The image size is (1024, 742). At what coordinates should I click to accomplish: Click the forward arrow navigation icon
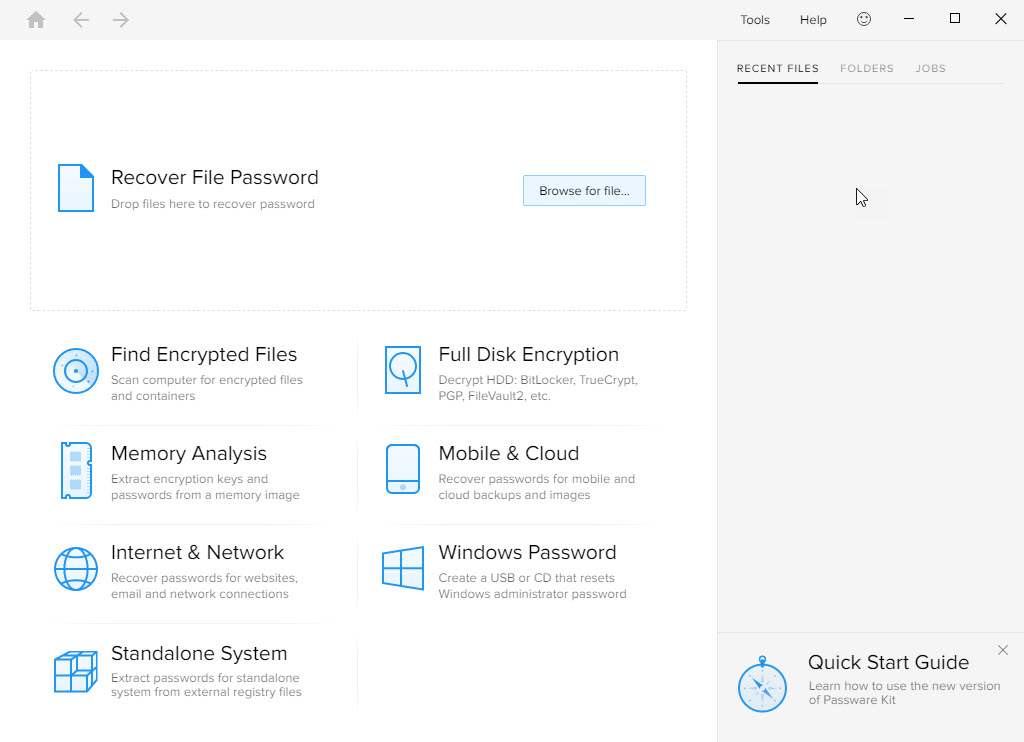(x=120, y=20)
